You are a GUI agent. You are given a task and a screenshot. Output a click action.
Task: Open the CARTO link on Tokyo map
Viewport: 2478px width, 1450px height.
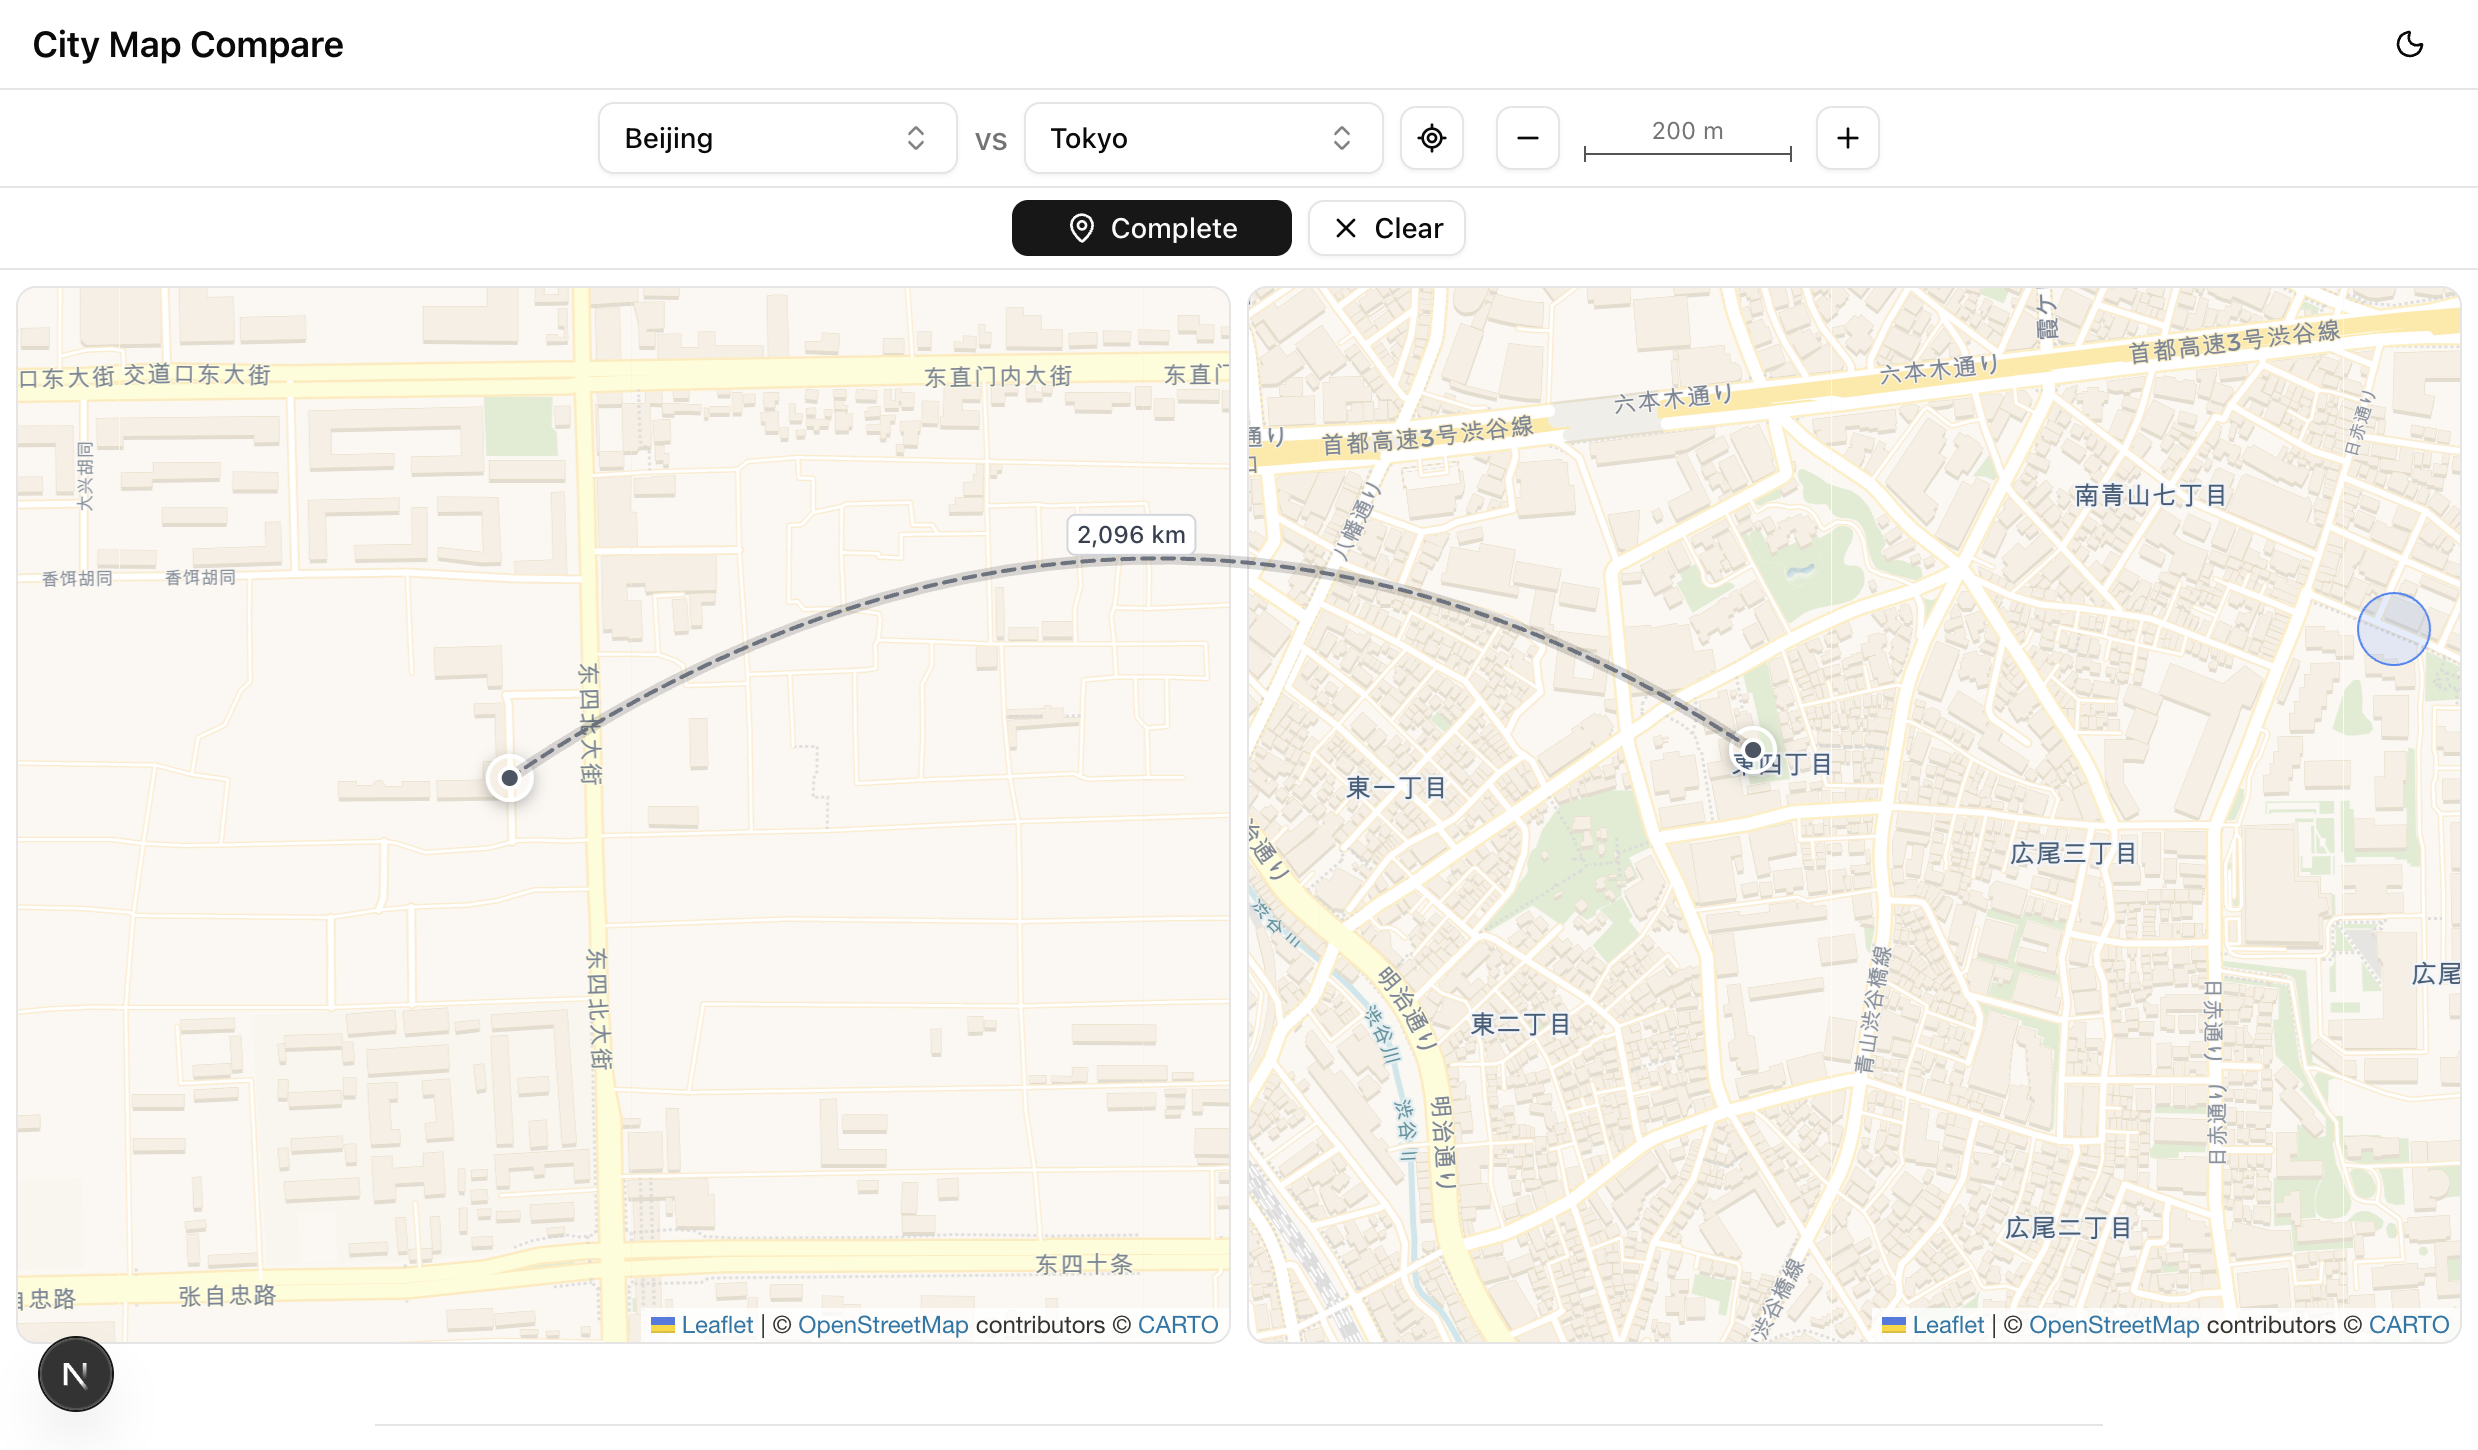2408,1324
